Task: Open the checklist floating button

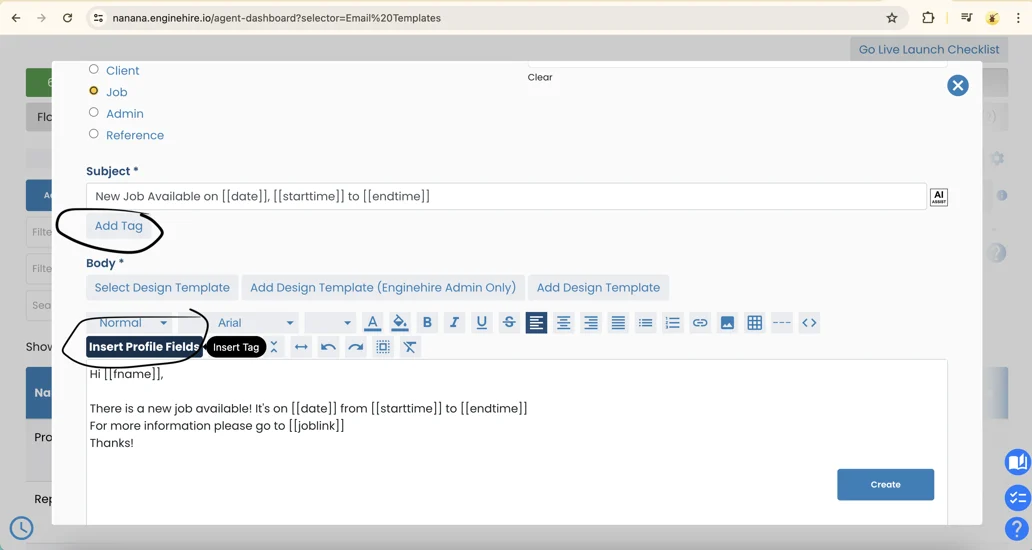Action: pos(1017,497)
